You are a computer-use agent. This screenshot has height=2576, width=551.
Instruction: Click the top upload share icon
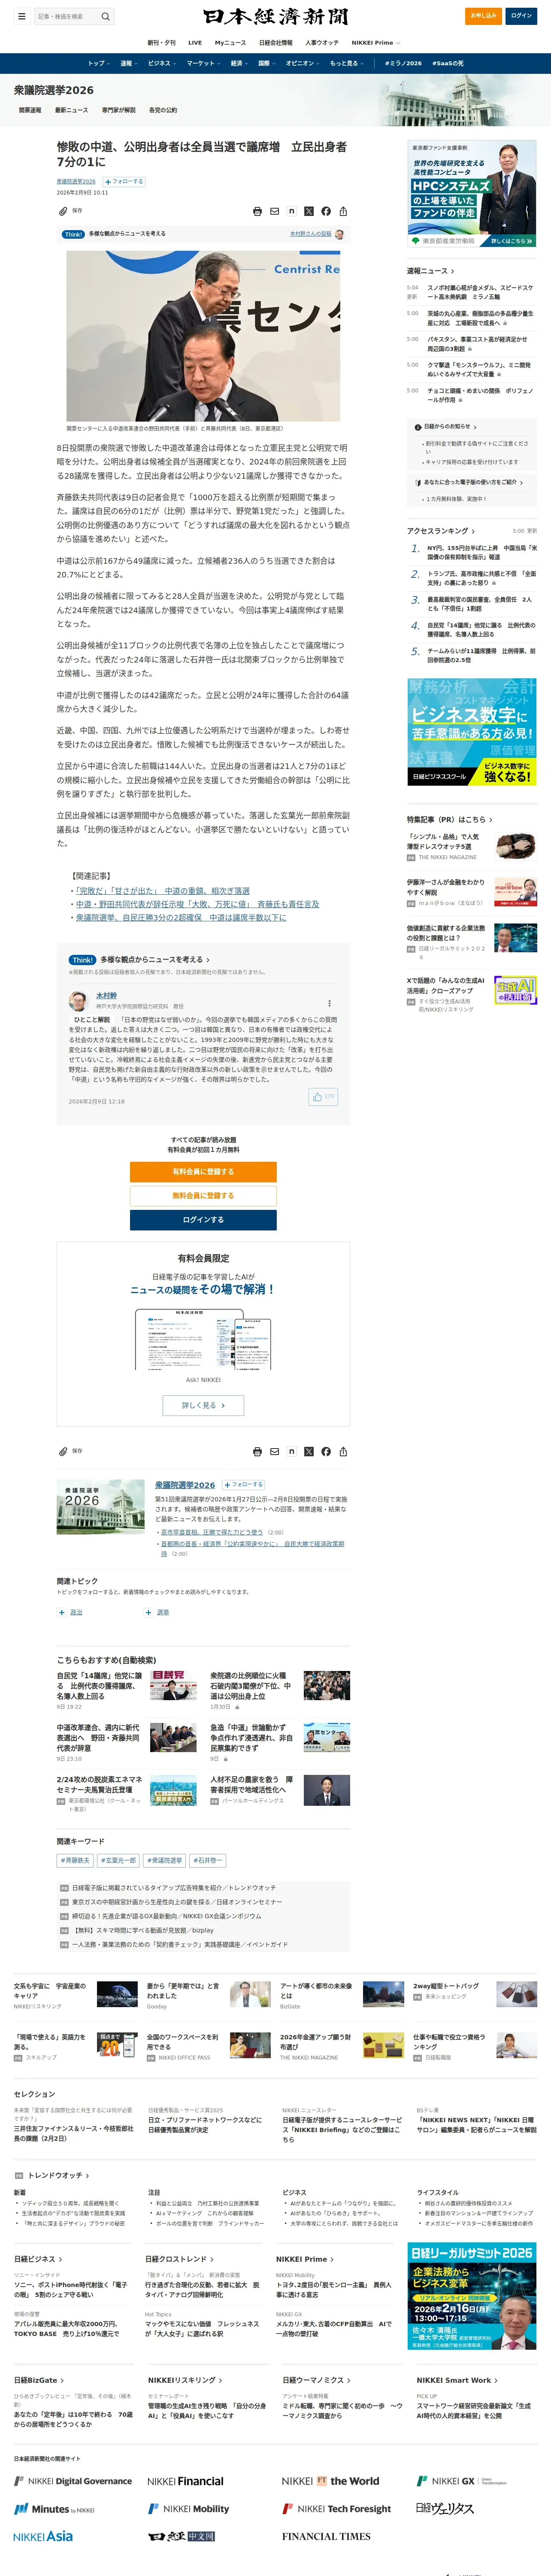[x=343, y=211]
